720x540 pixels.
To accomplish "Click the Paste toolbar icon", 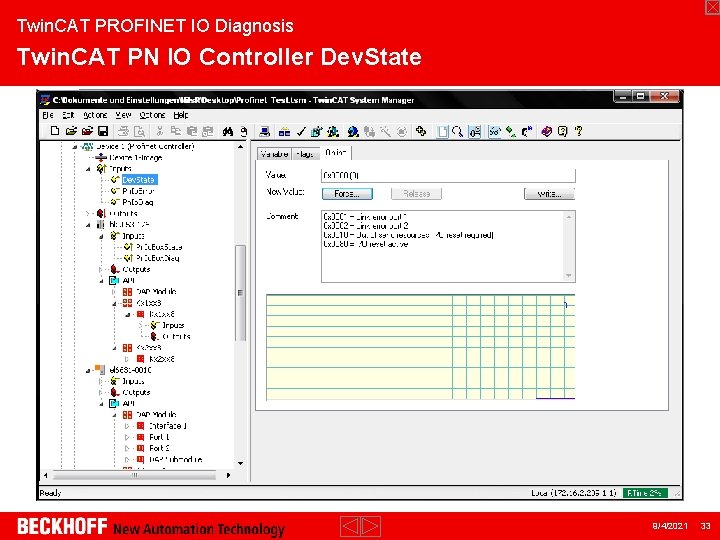I will 191,131.
